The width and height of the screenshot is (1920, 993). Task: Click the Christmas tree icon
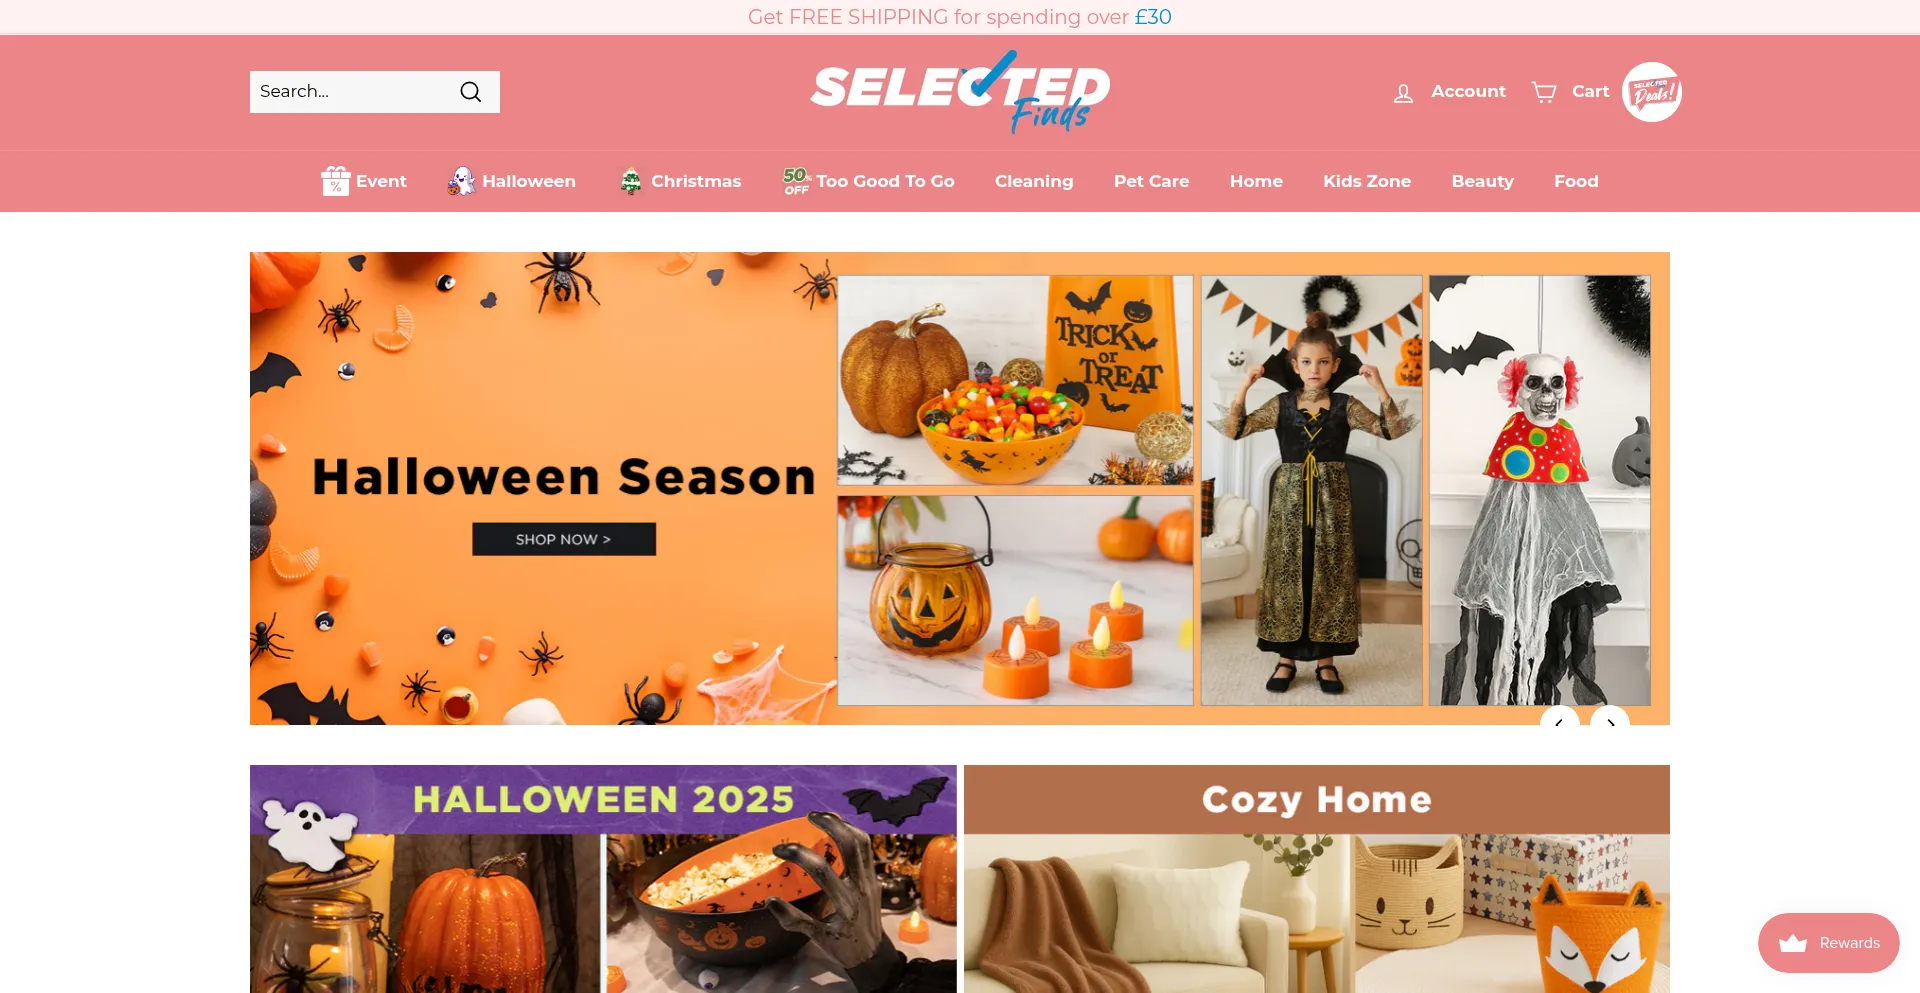(x=630, y=181)
